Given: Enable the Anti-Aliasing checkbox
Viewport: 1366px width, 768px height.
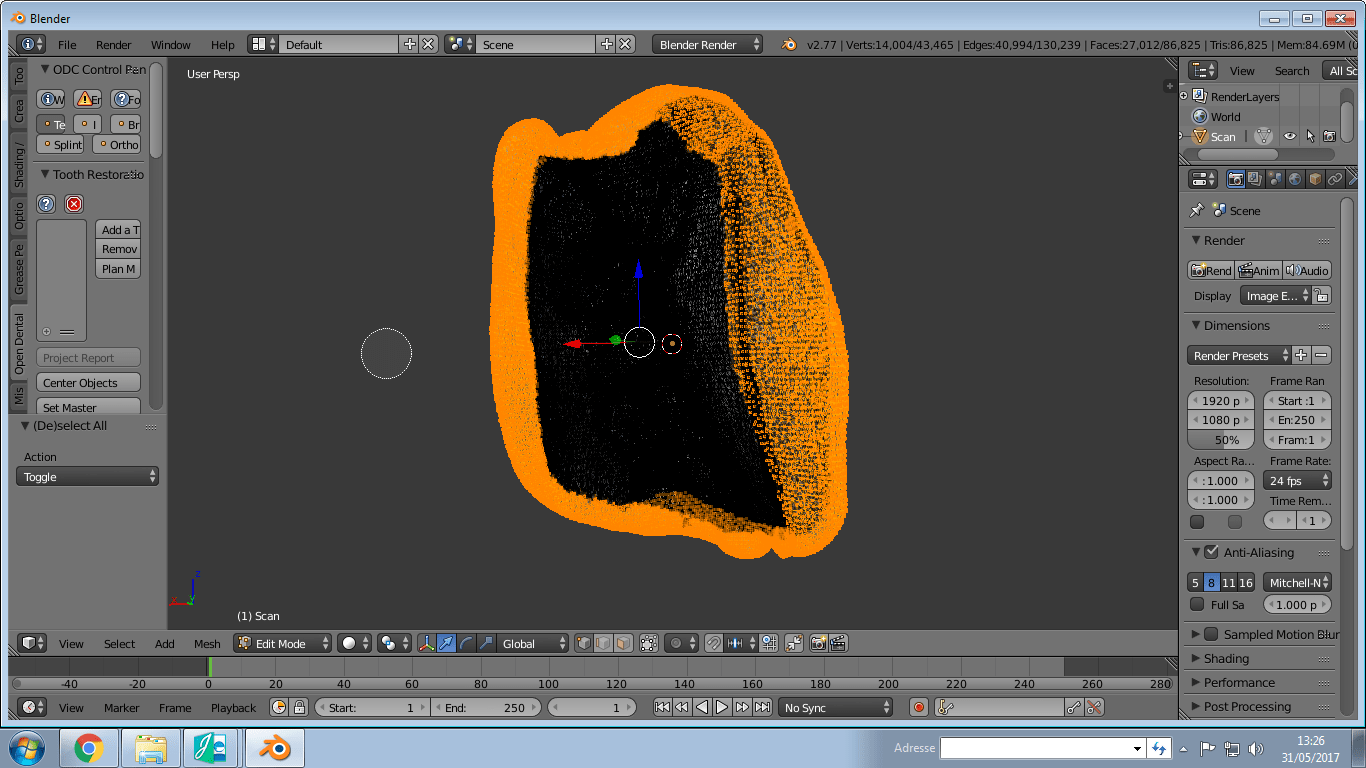Looking at the screenshot, I should click(1211, 552).
